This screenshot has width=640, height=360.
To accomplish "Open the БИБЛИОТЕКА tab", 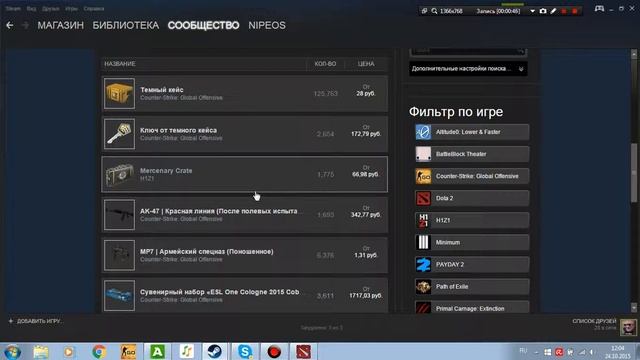I will coord(126,25).
